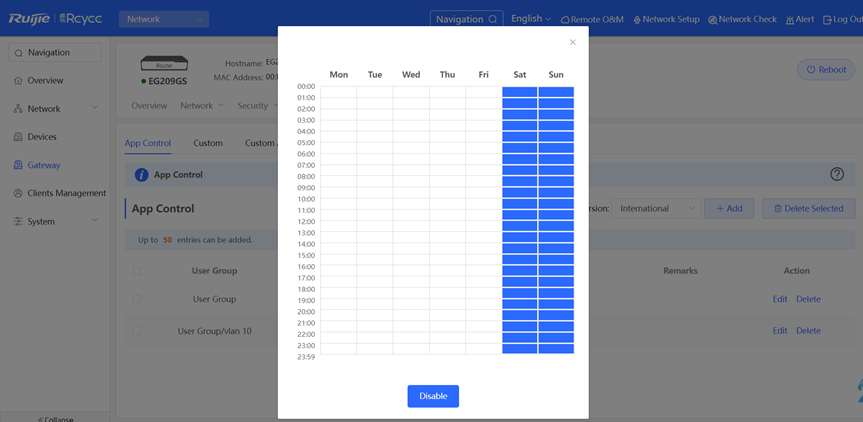The height and width of the screenshot is (422, 863).
Task: Open Devices in the sidebar
Action: (42, 137)
